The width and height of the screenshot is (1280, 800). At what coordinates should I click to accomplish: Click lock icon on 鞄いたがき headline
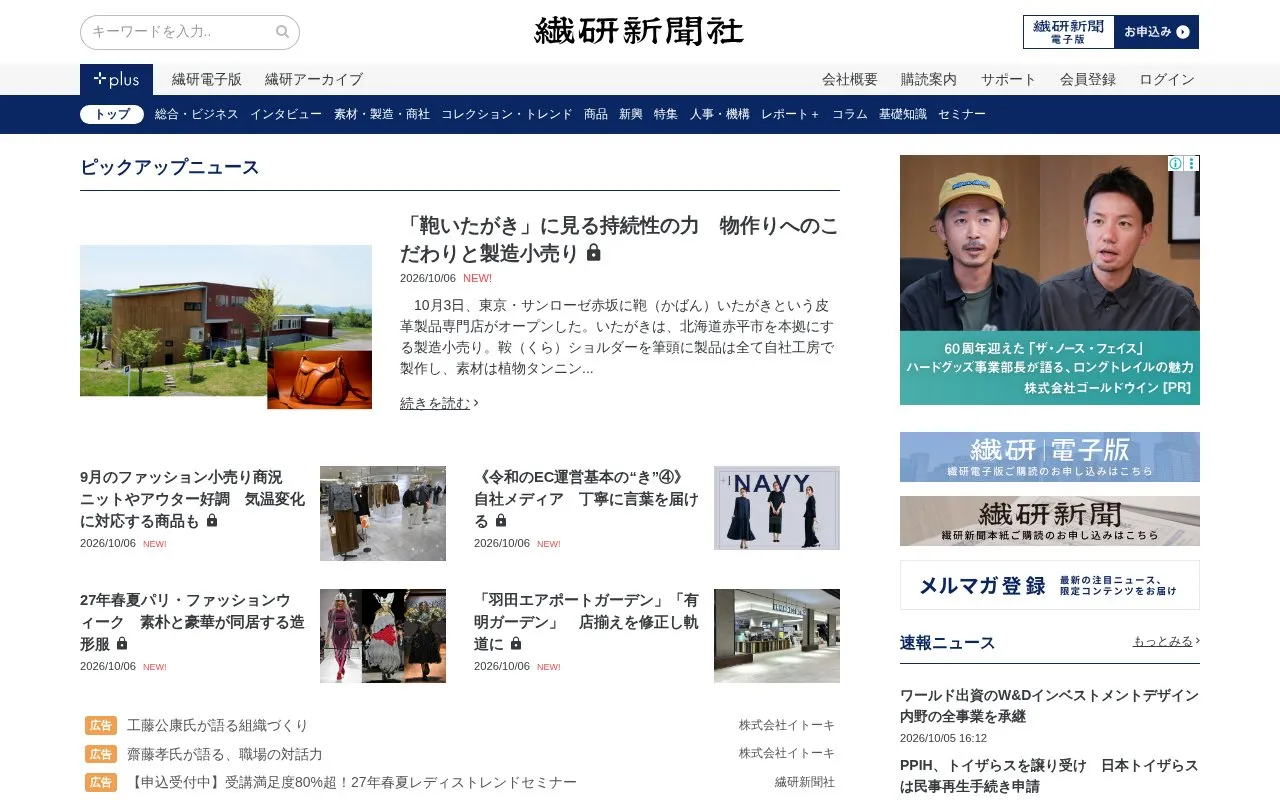tap(594, 253)
